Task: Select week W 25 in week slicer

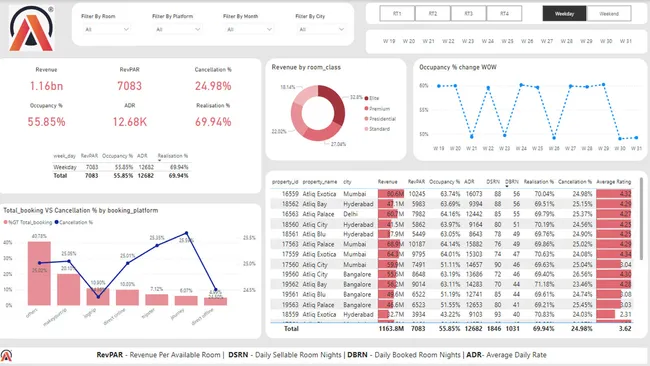Action: pyautogui.click(x=507, y=41)
